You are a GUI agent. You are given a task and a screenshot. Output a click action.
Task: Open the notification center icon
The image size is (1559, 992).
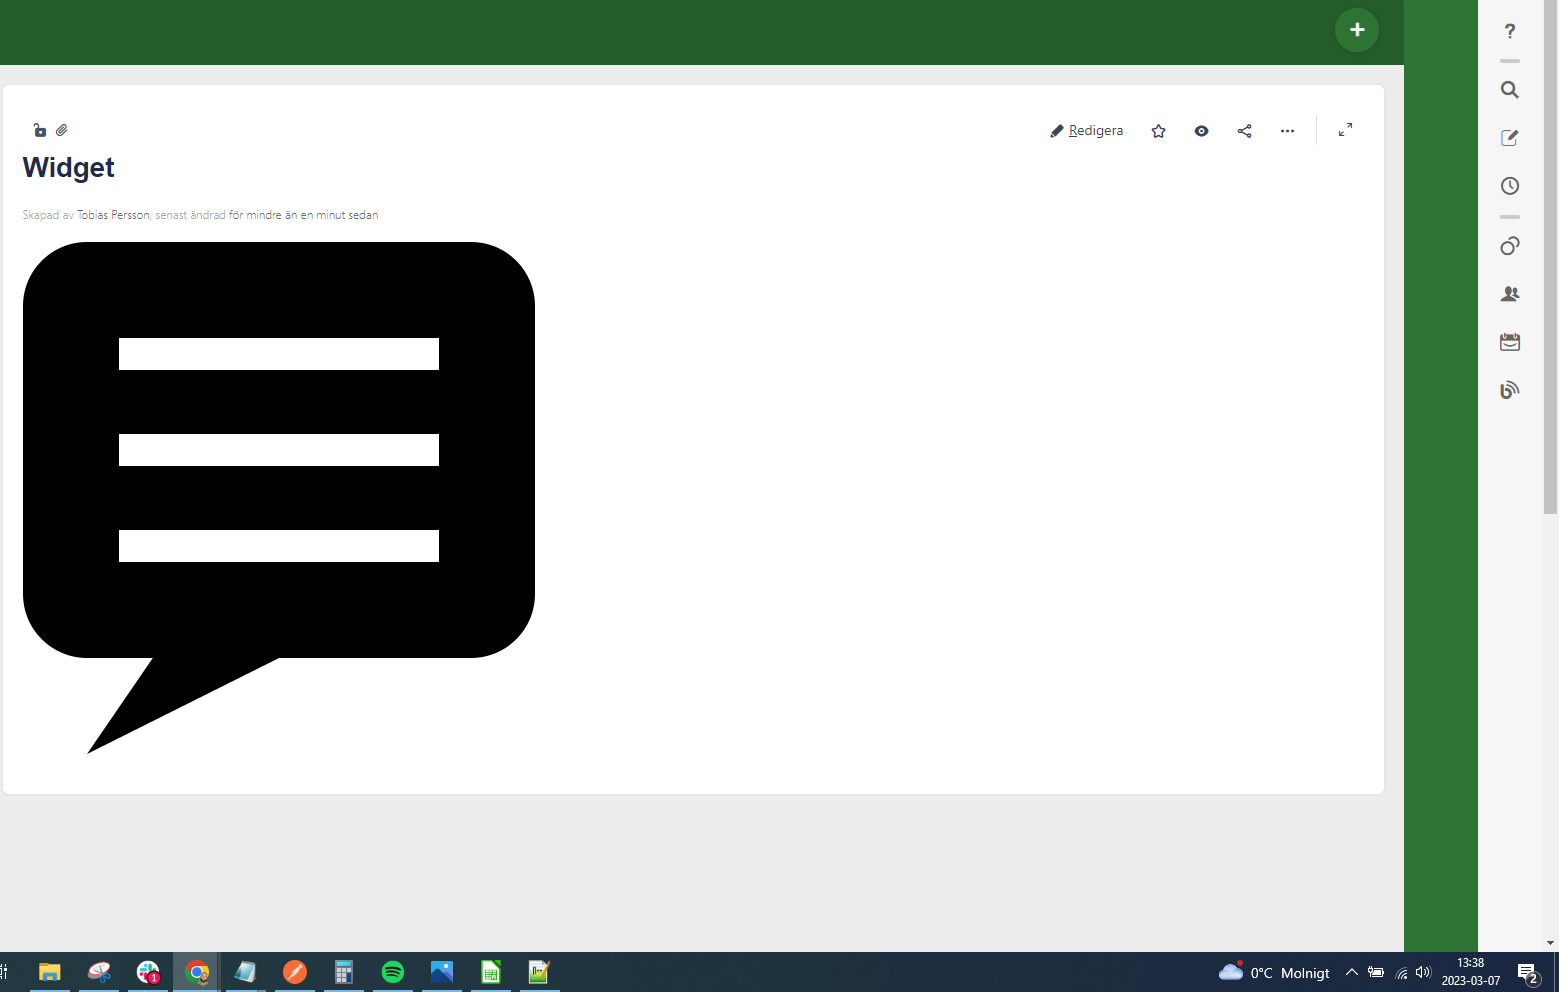click(x=1527, y=973)
